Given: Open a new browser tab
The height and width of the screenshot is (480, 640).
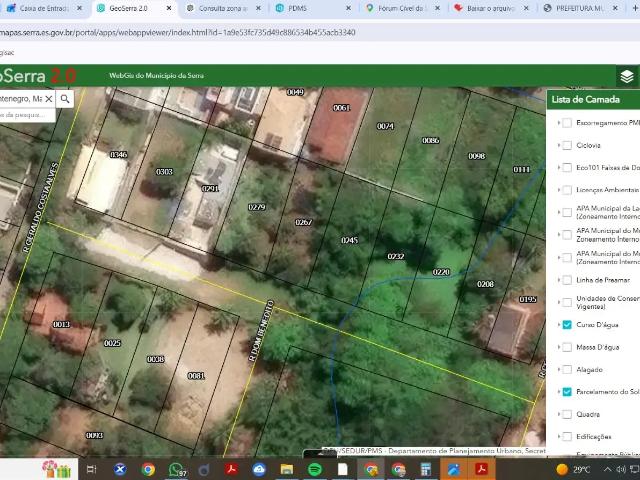Looking at the screenshot, I should (x=635, y=8).
